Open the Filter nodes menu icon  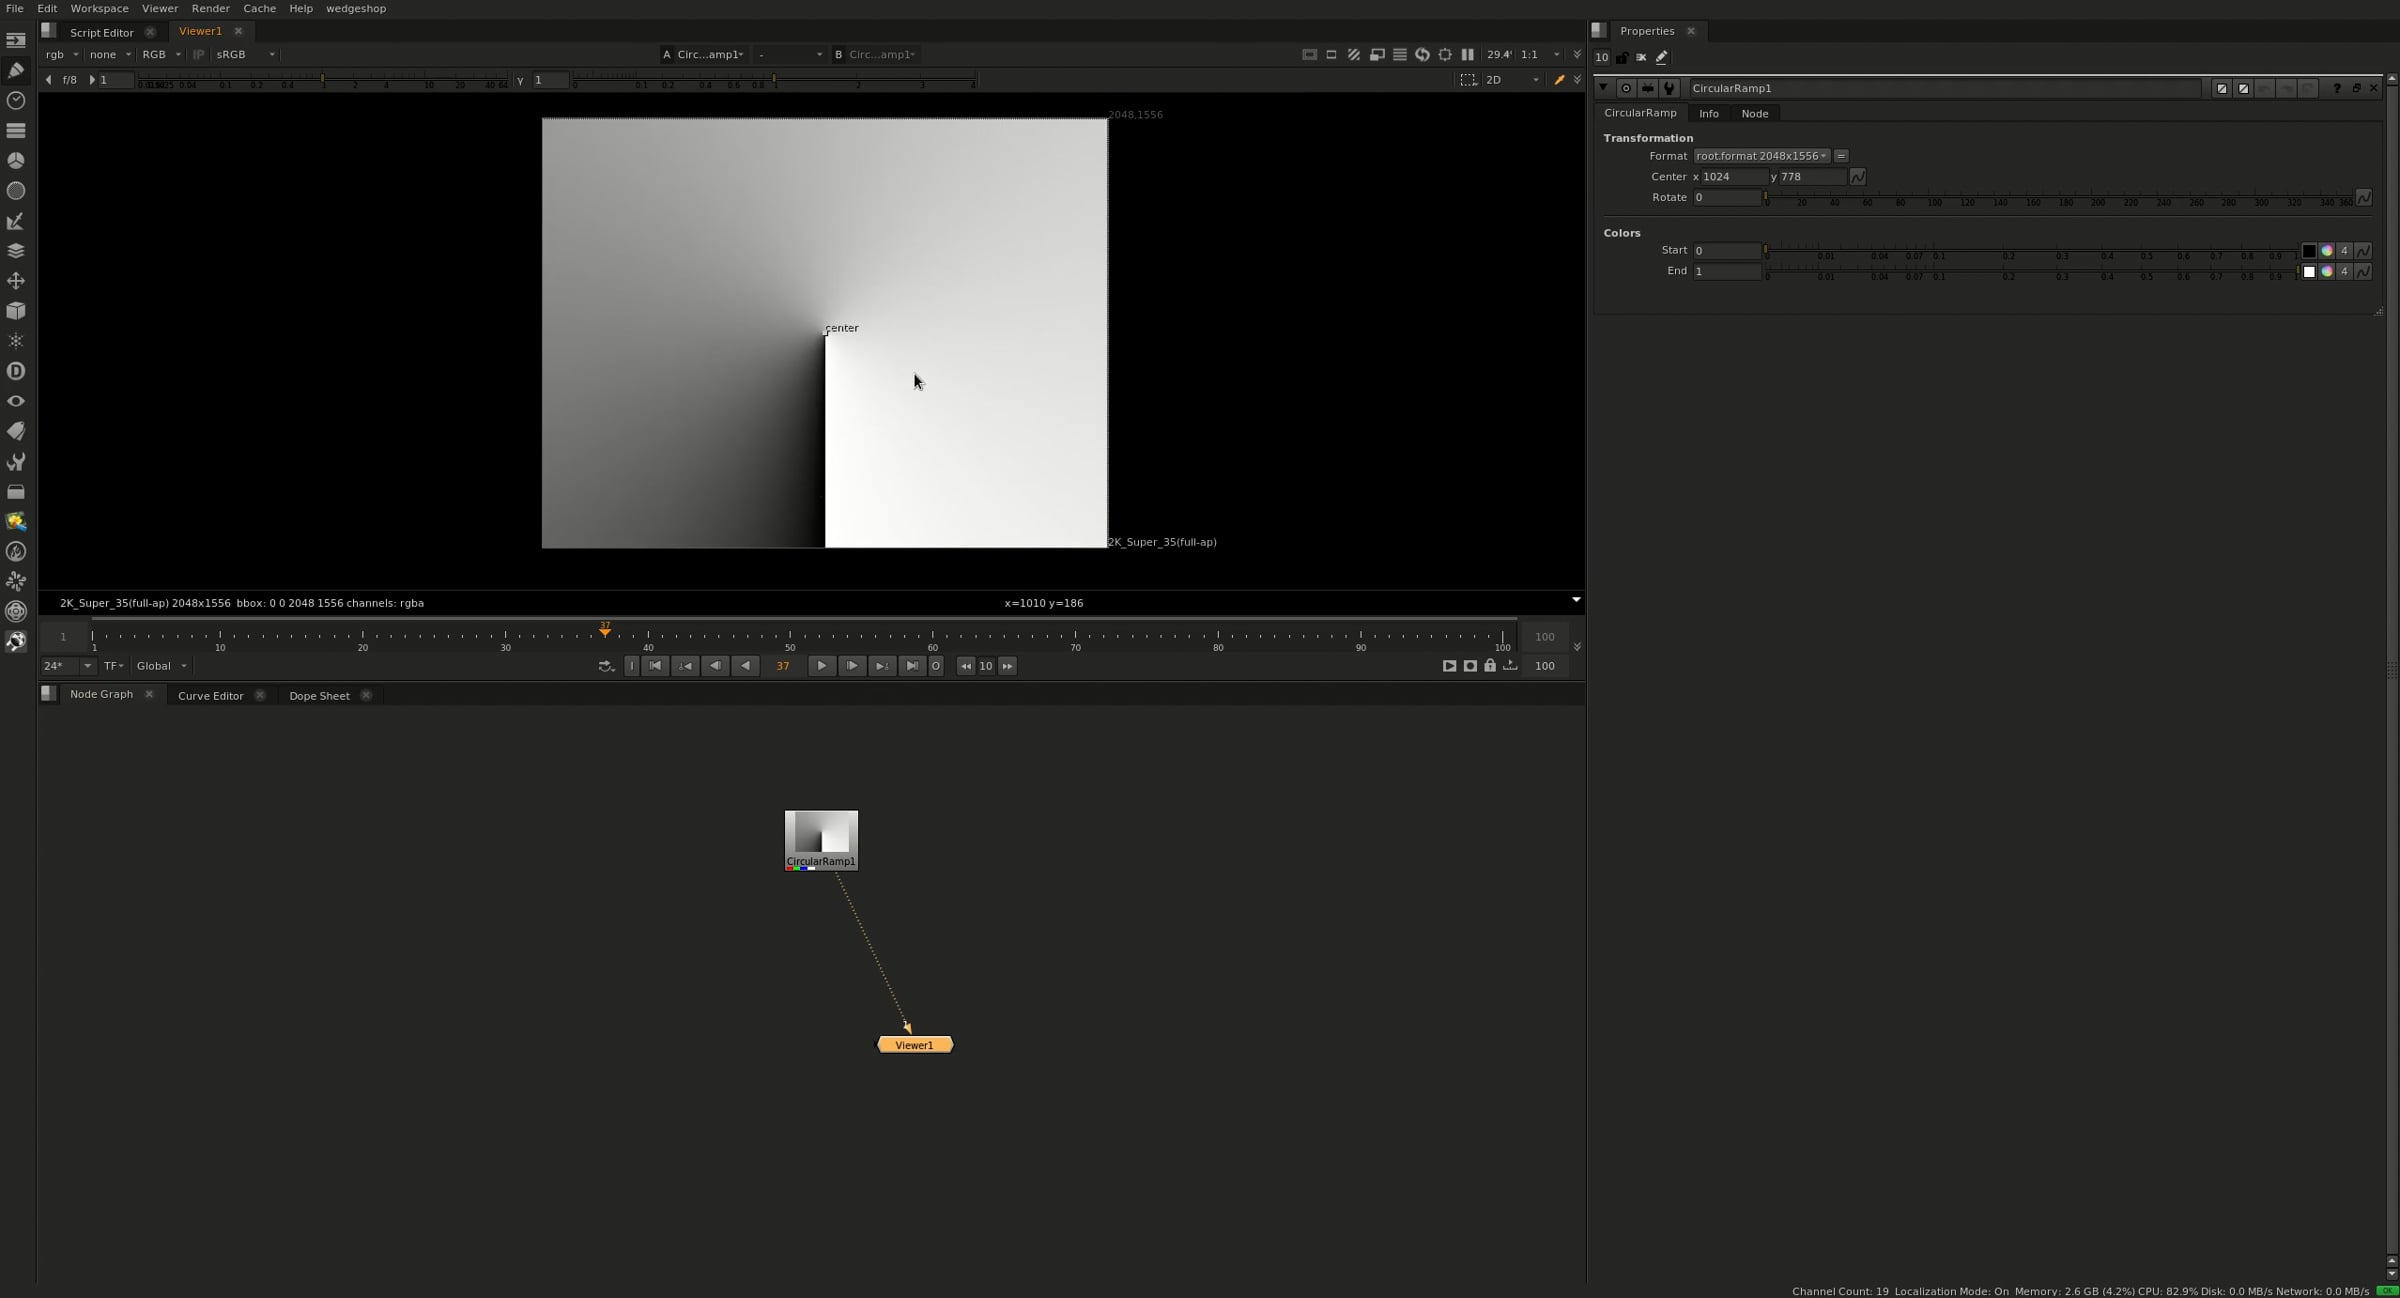tap(16, 190)
